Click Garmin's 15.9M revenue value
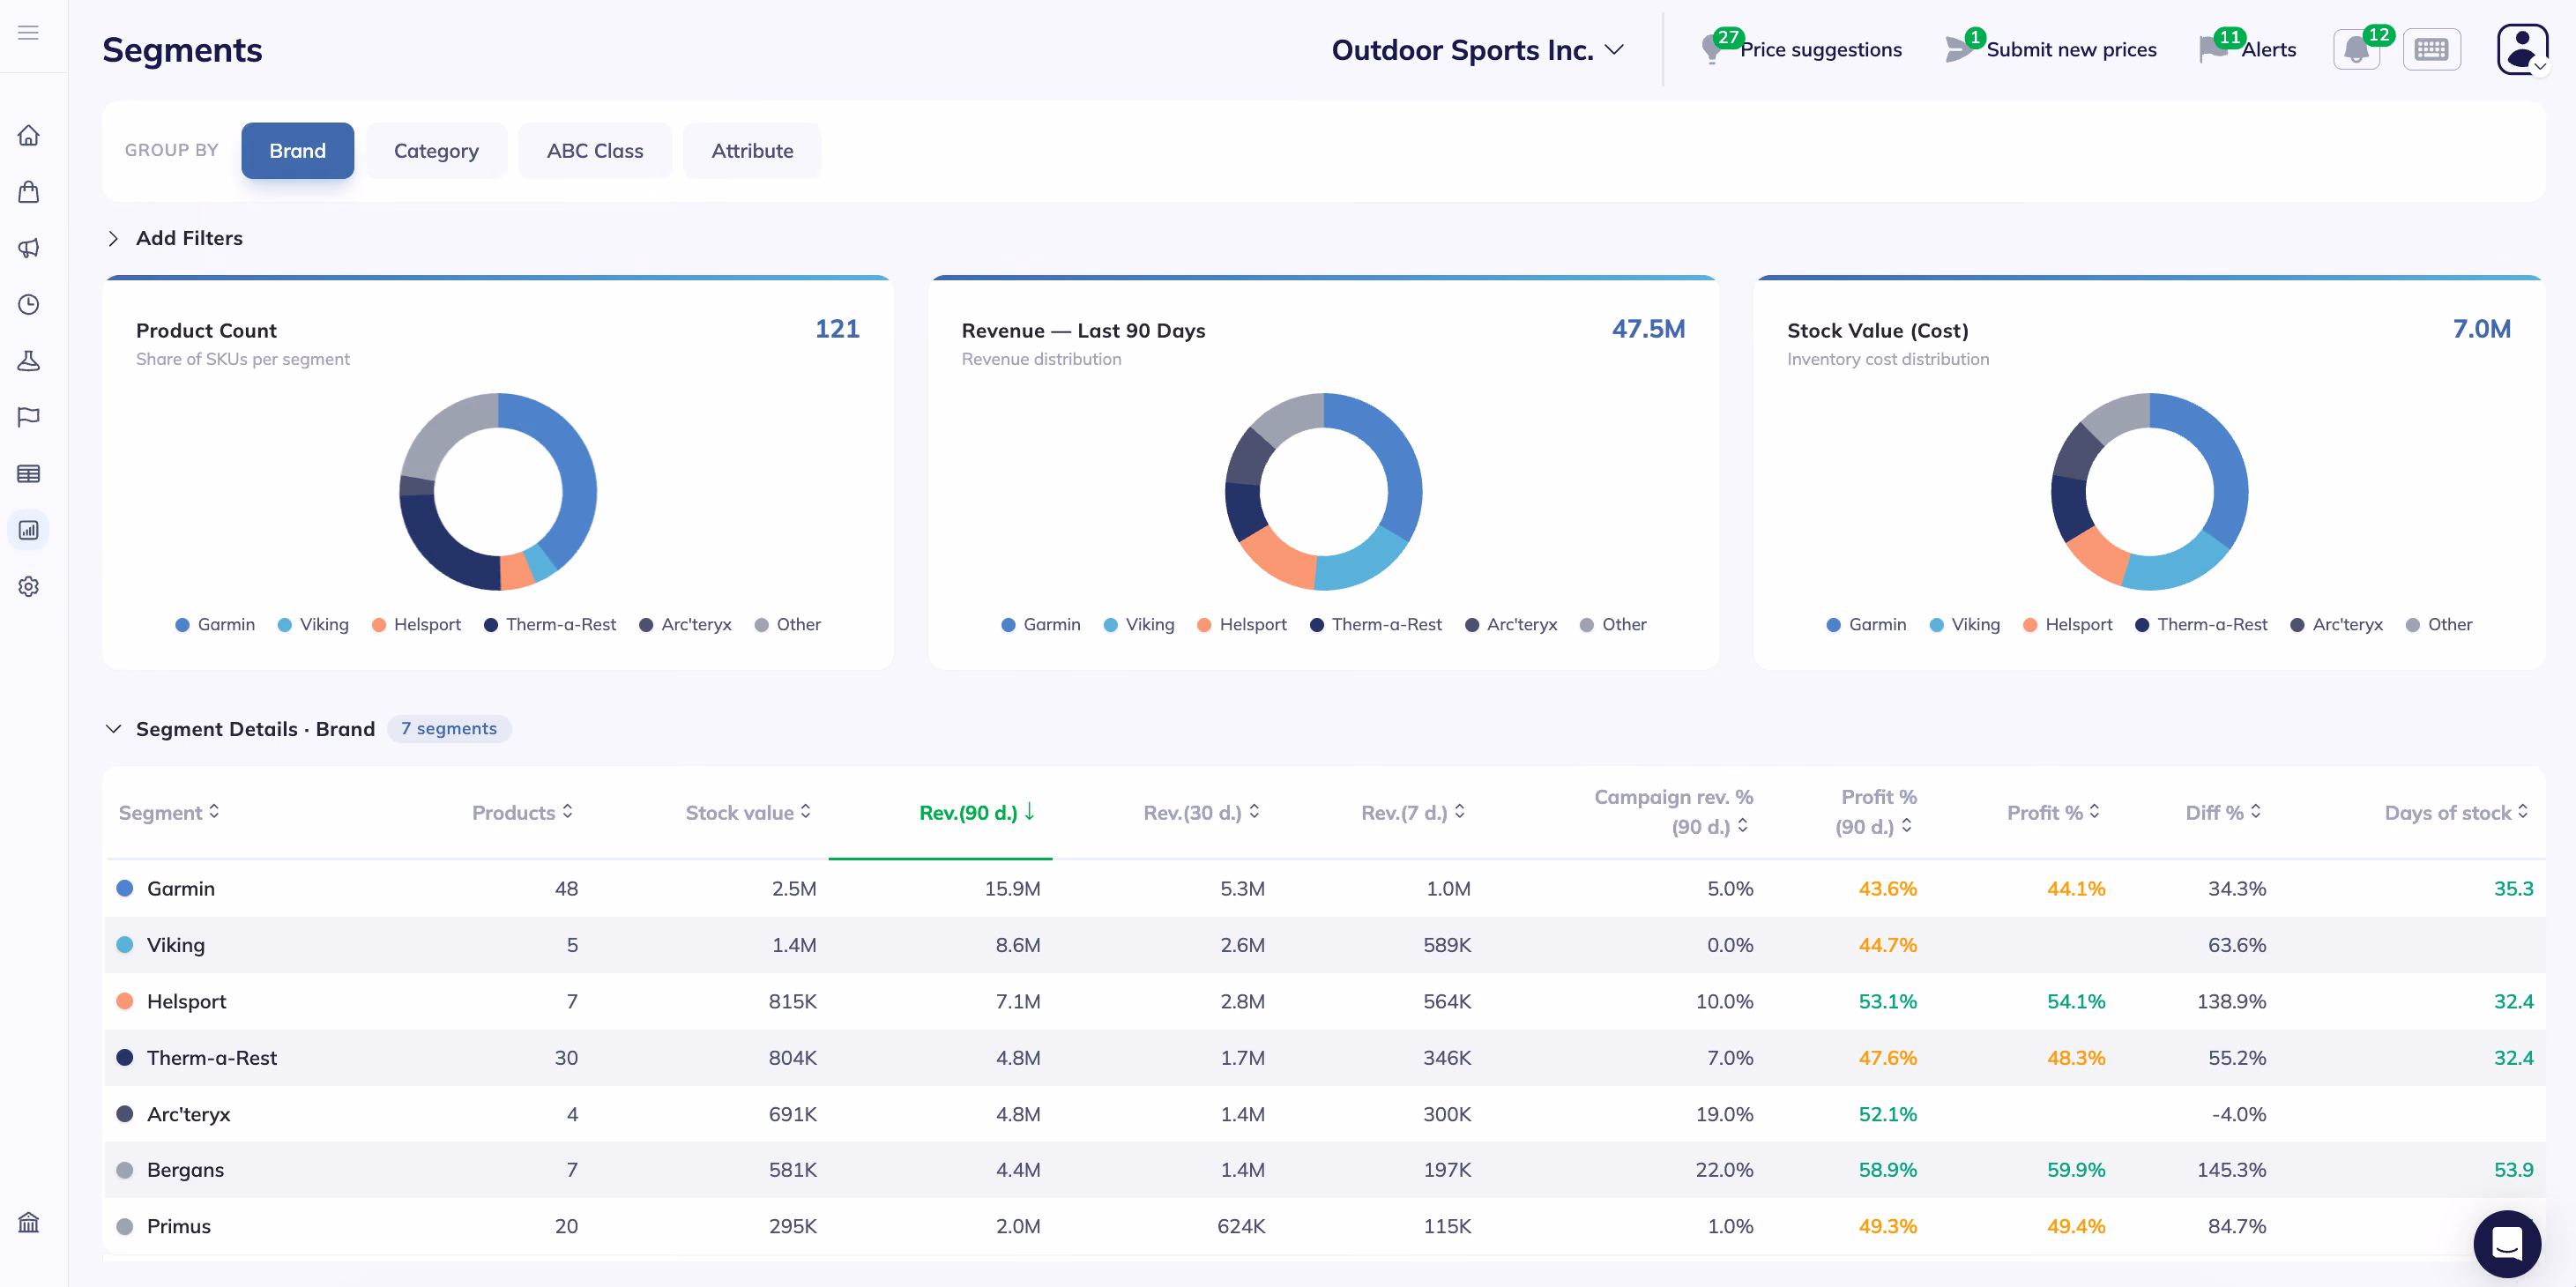Viewport: 2576px width, 1287px height. tap(1012, 889)
